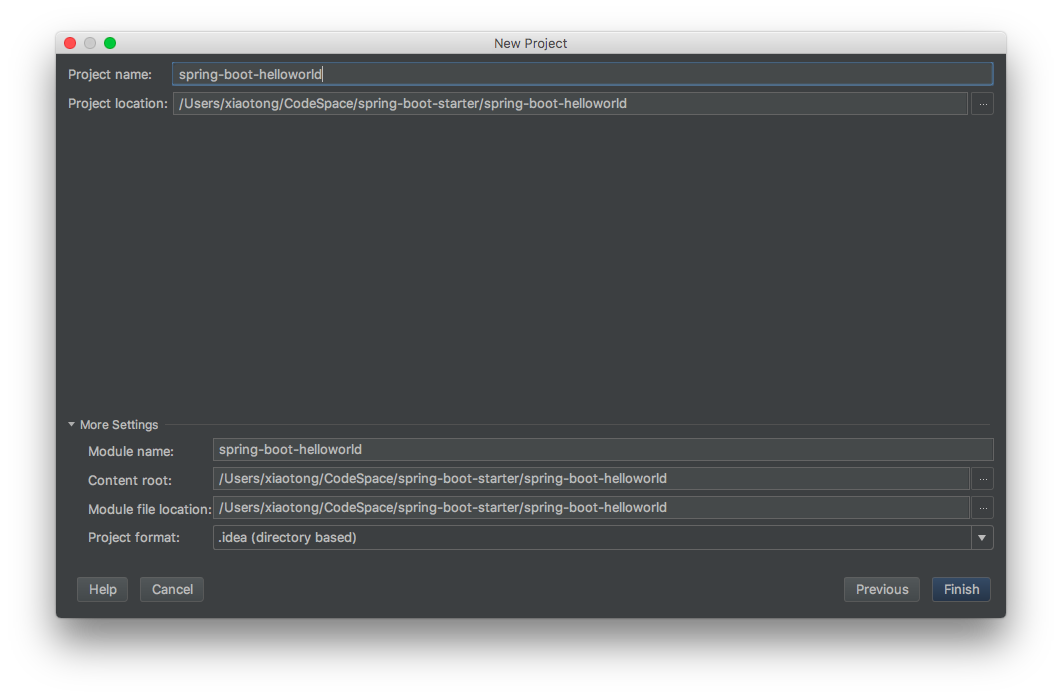Image resolution: width=1062 pixels, height=698 pixels.
Task: Go back with the Previous button
Action: (x=882, y=589)
